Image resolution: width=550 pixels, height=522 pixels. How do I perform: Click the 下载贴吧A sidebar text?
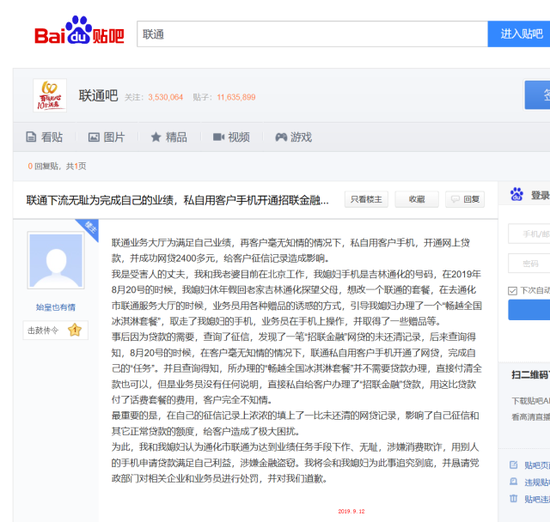click(531, 401)
